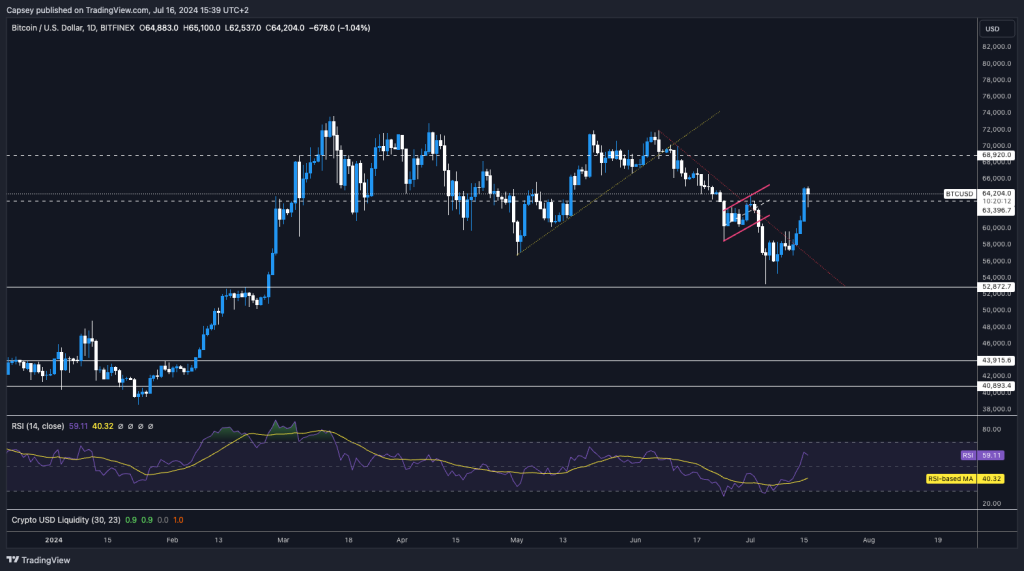Viewport: 1024px width, 571px height.
Task: Click the 80.00 RSI scale label
Action: point(991,429)
